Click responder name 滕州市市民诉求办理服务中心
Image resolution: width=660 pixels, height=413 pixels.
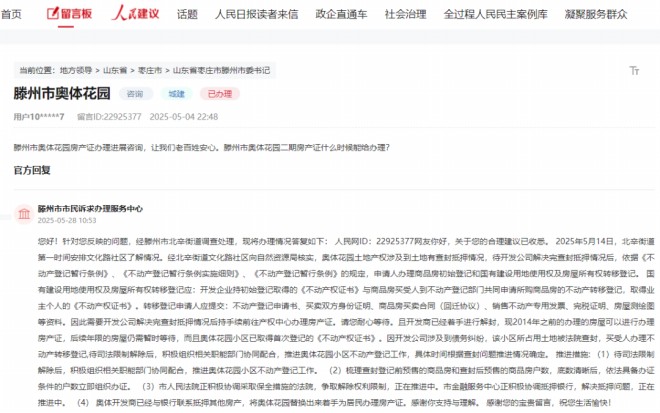pos(90,208)
